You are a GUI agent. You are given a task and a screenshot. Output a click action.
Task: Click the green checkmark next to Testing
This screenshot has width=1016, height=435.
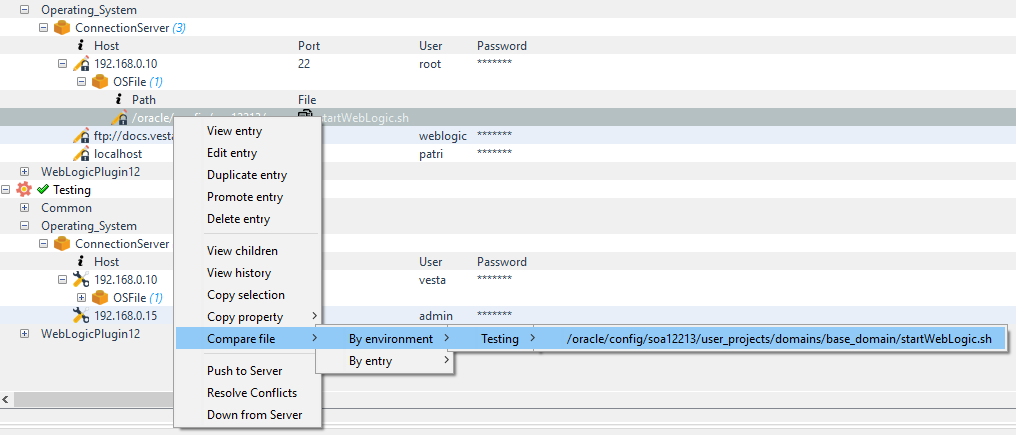click(x=43, y=190)
